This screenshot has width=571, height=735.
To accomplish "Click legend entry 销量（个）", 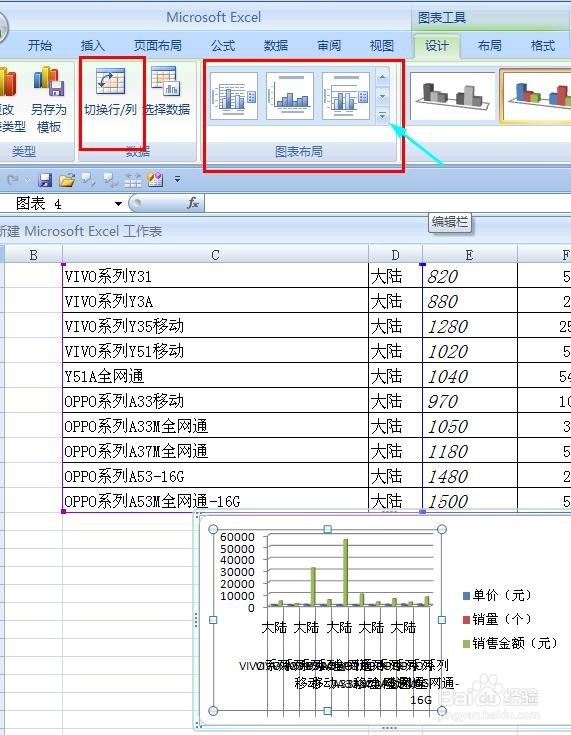I will point(497,619).
